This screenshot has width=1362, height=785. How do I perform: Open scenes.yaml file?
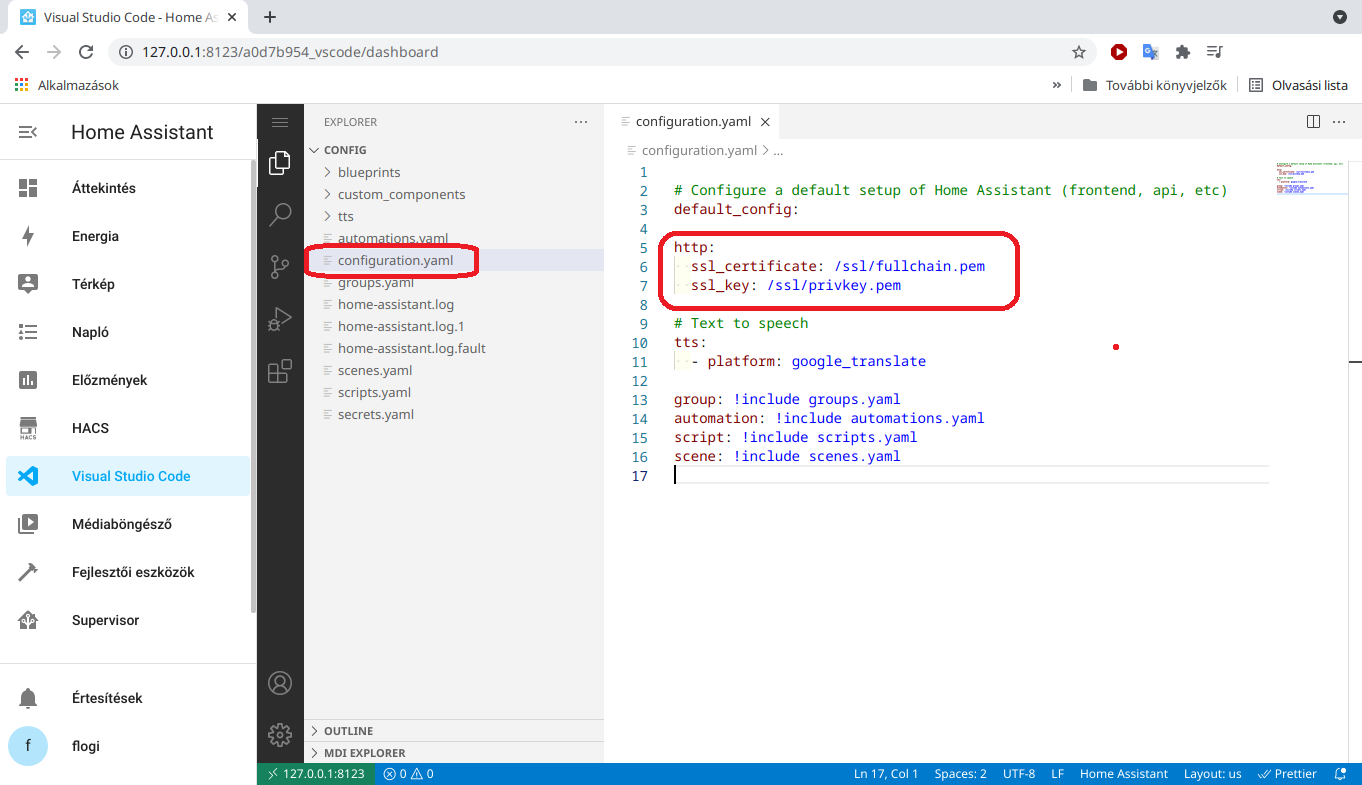pyautogui.click(x=454, y=370)
